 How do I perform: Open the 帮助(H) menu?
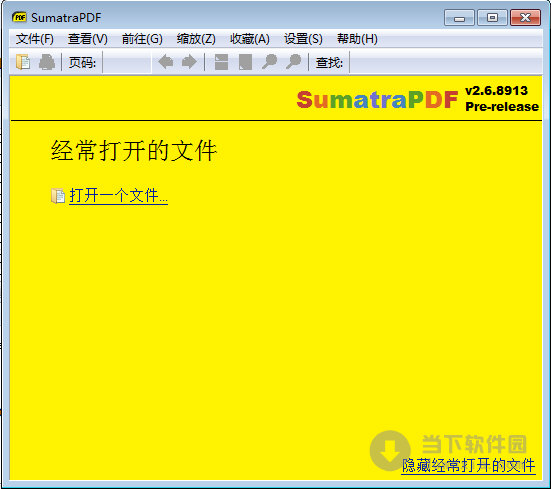point(357,39)
